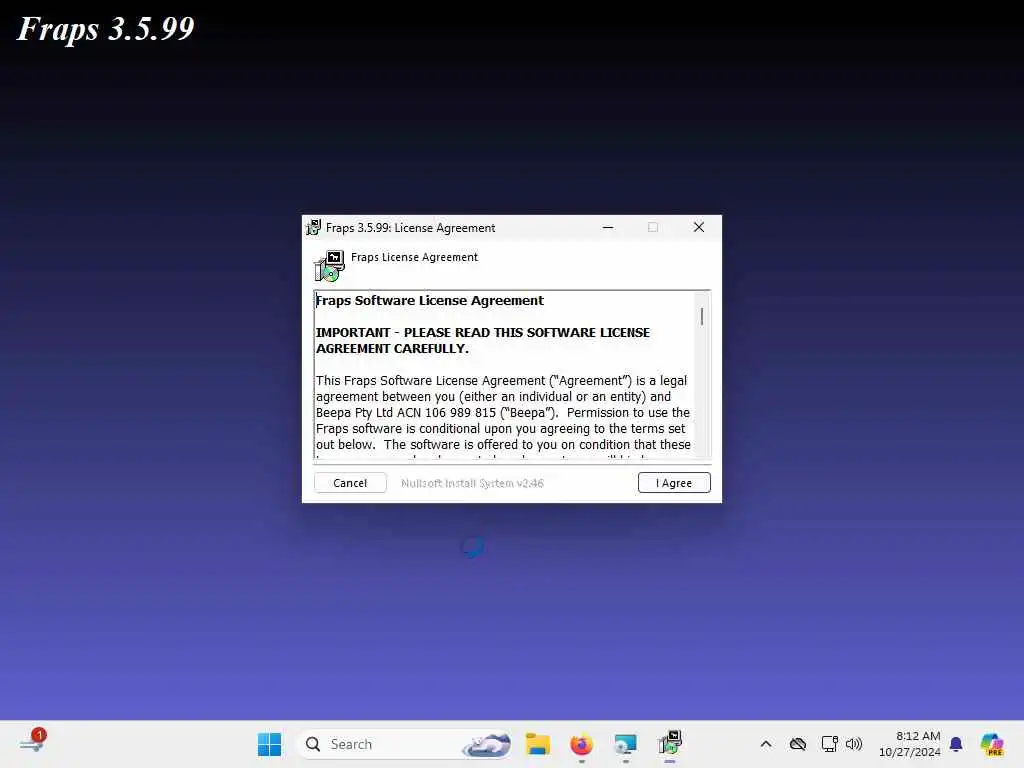The width and height of the screenshot is (1024, 768).
Task: Click the I Agree button
Action: pos(673,483)
